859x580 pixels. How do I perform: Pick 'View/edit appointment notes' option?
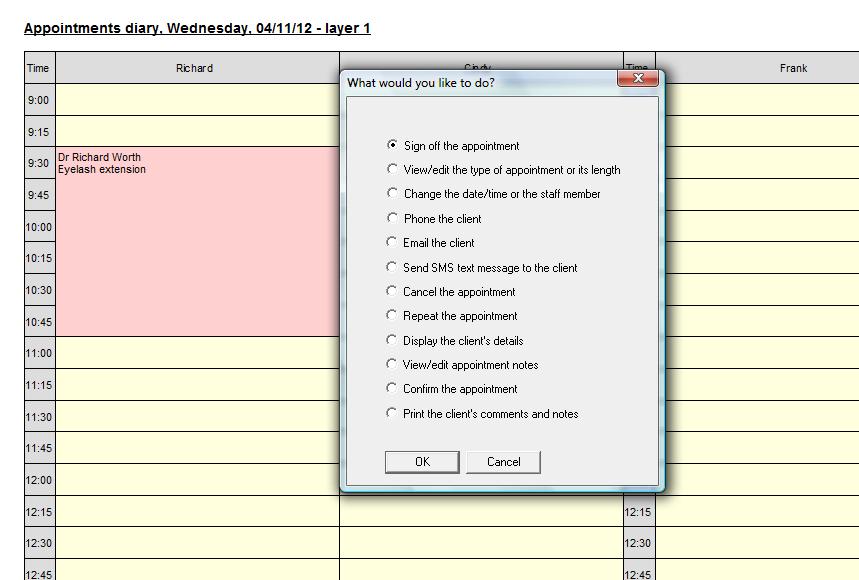tap(392, 364)
